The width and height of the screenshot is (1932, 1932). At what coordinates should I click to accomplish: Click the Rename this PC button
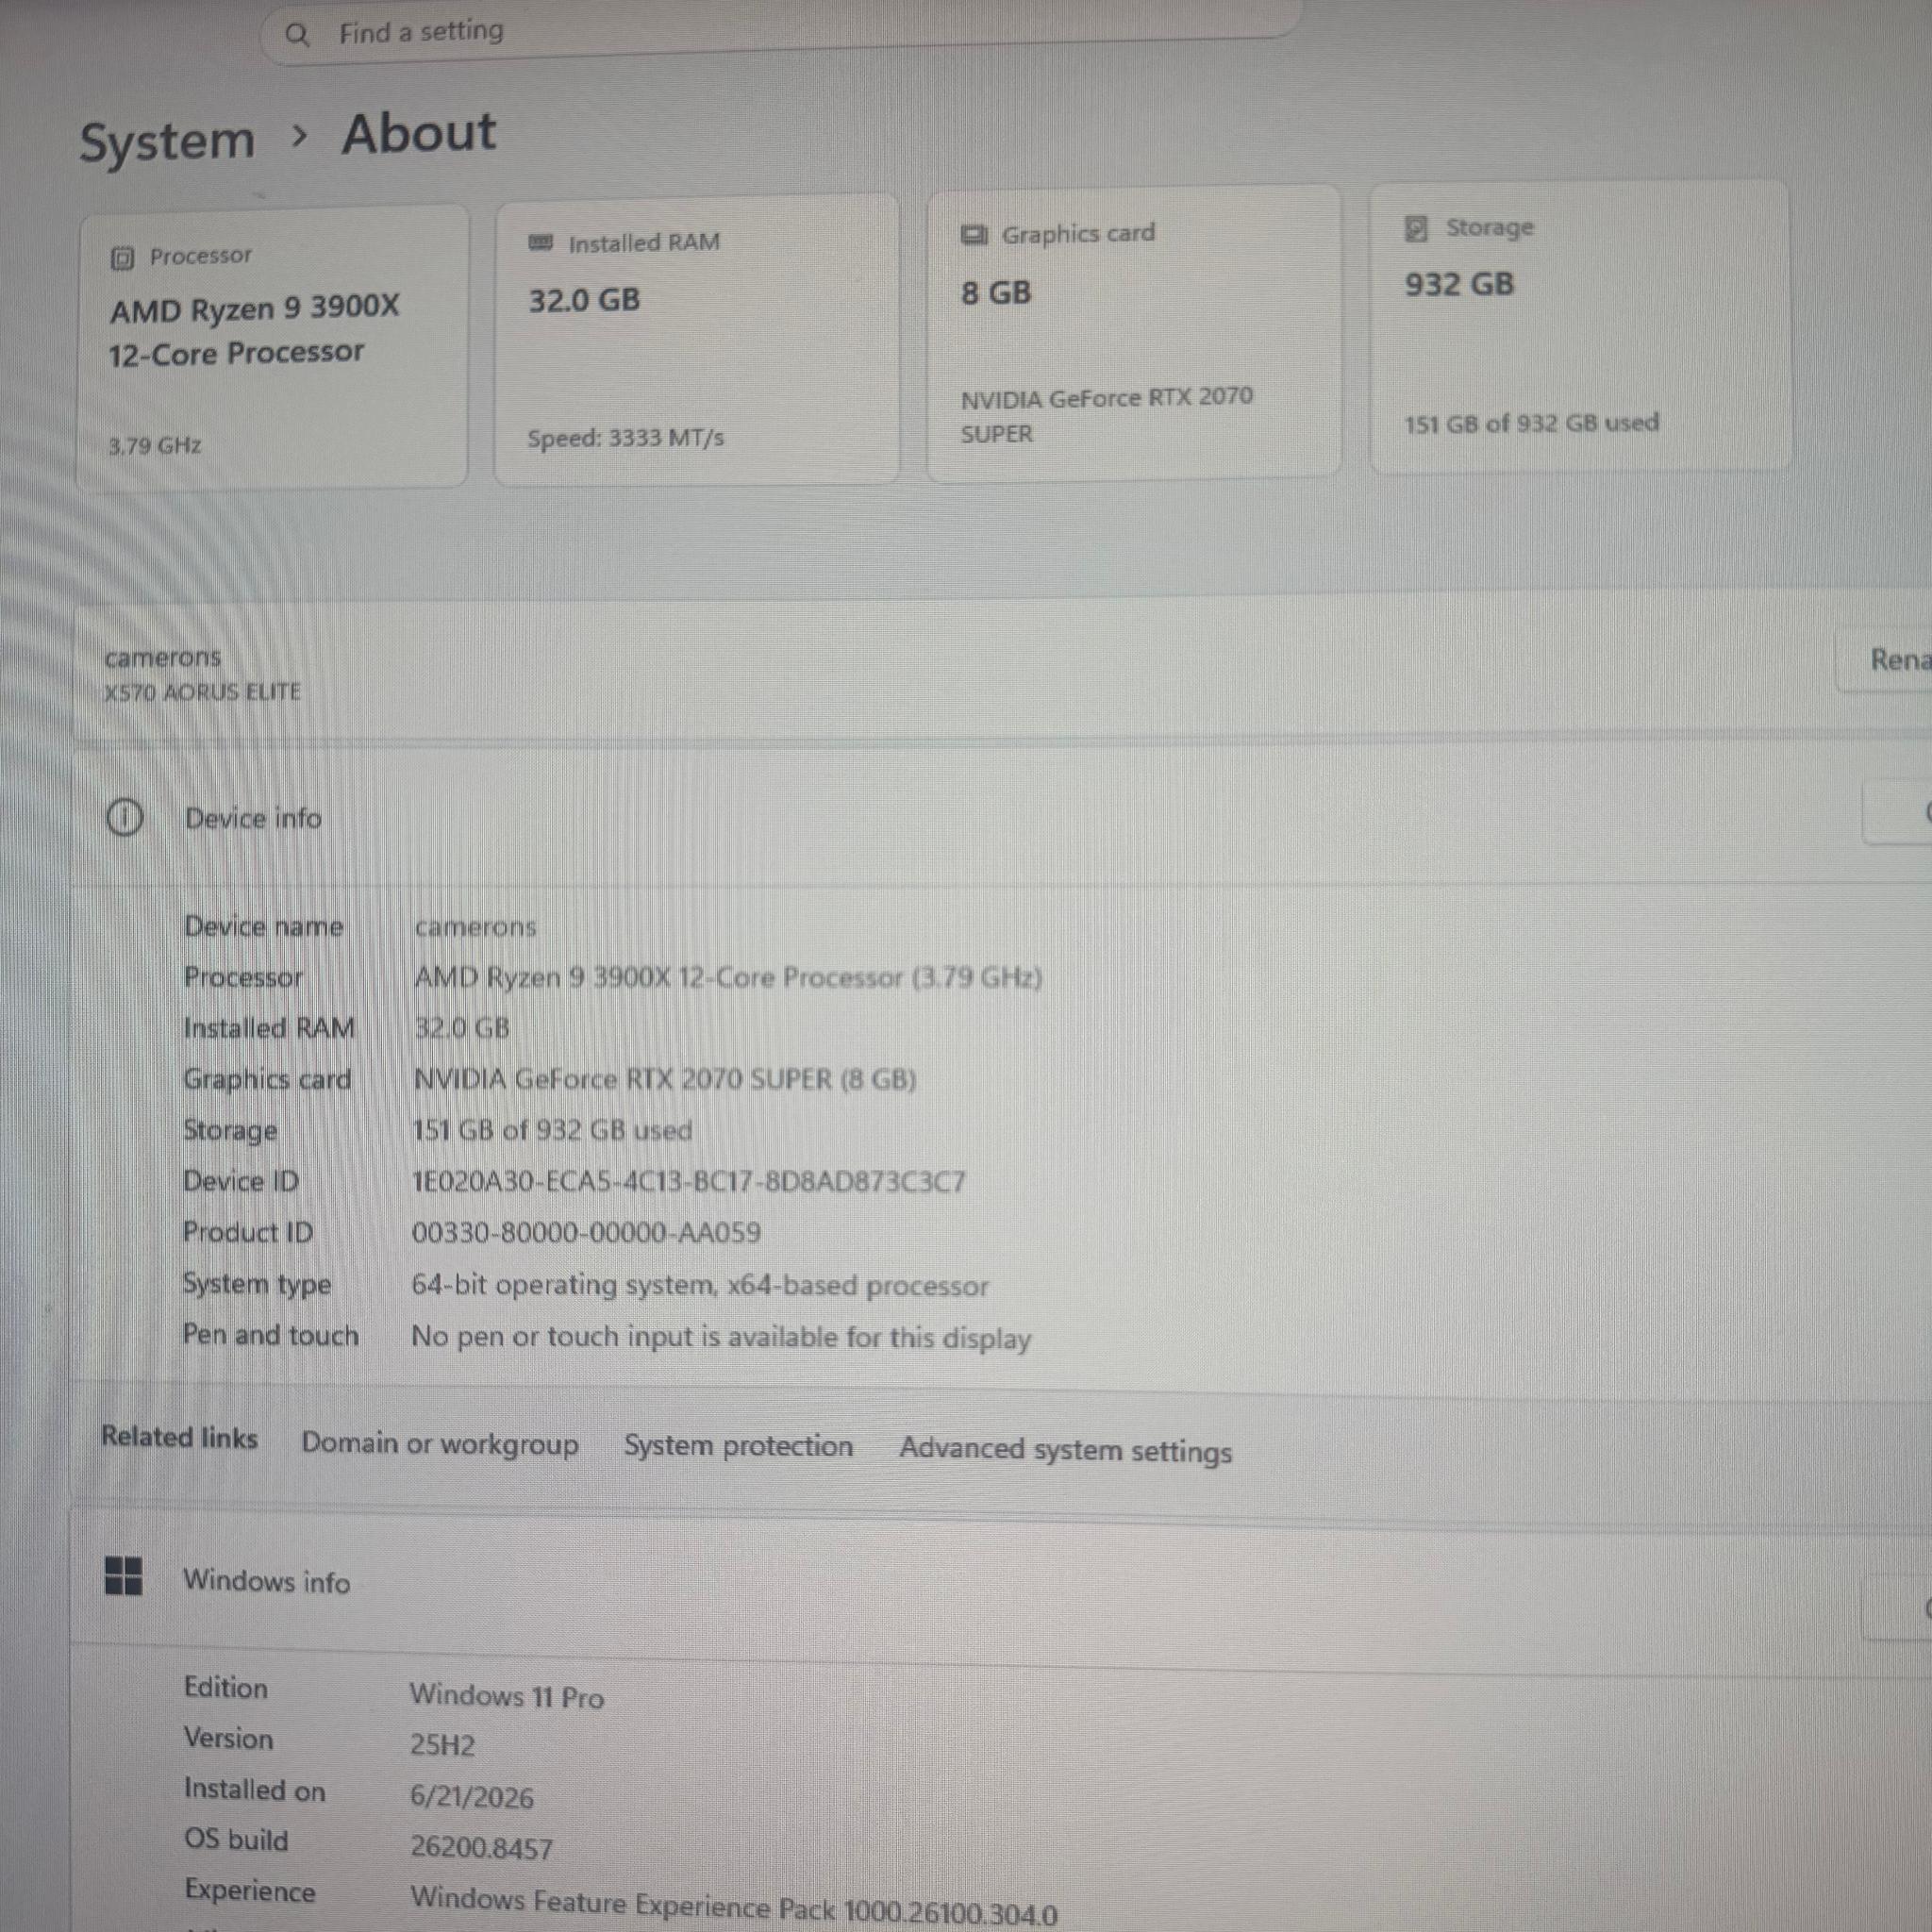[x=1885, y=660]
